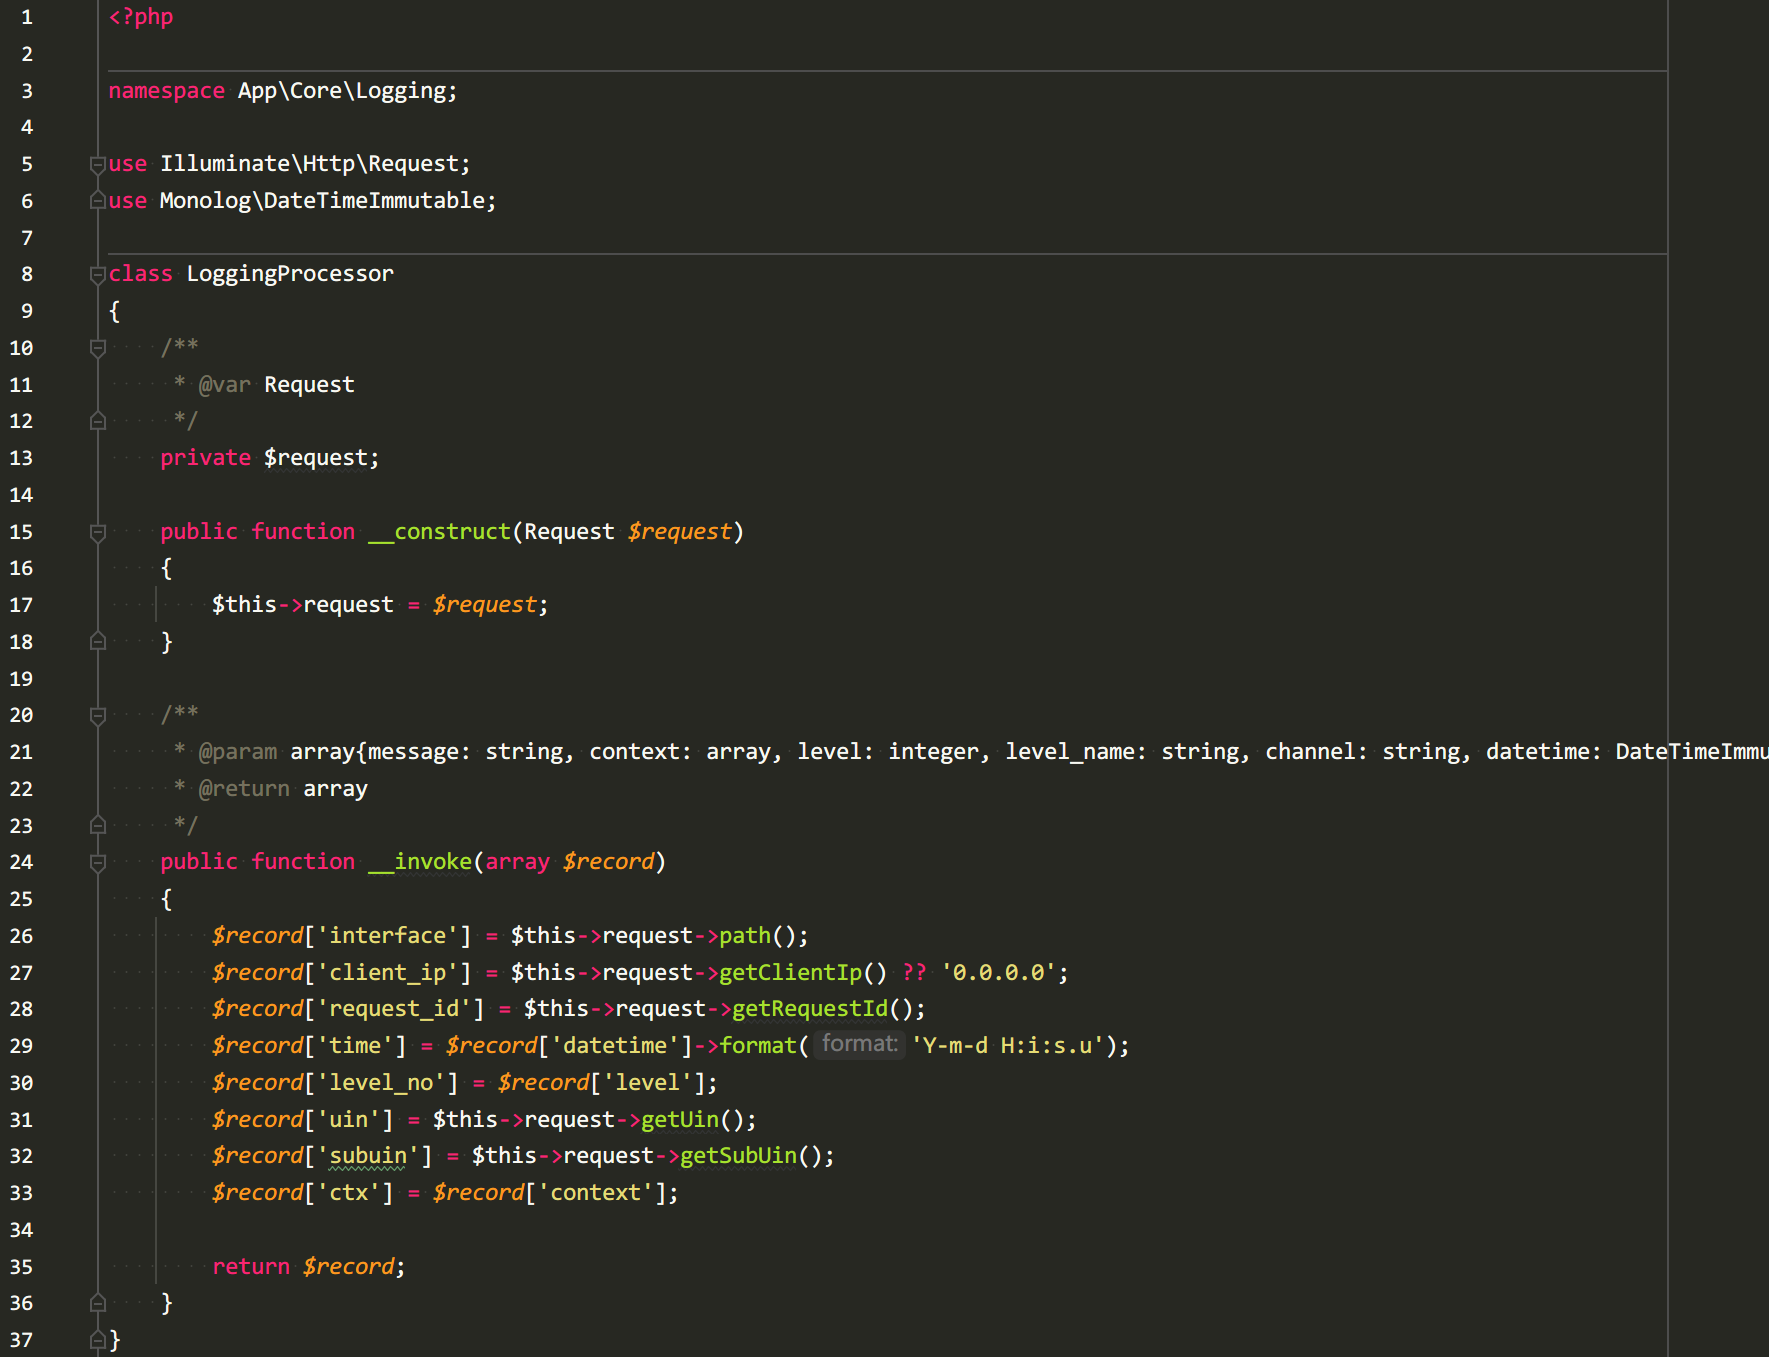
Task: Click '$this' on the line 17 assignment
Action: (x=244, y=605)
